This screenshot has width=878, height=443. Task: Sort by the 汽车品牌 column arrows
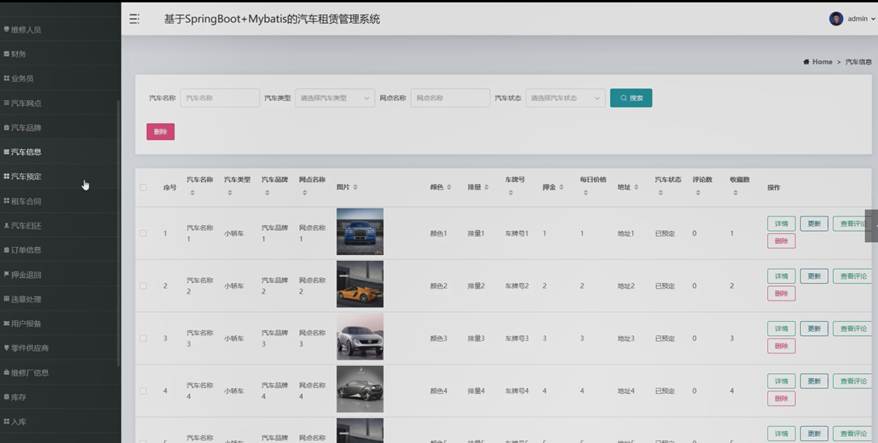[267, 193]
